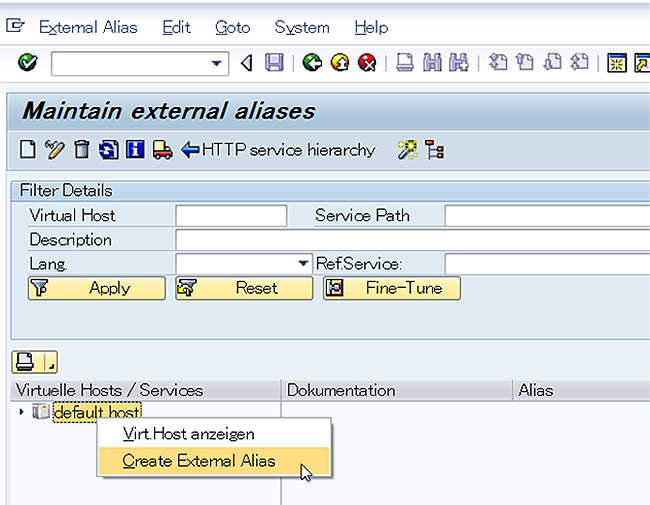Click the pencil Change/Display icon

click(54, 149)
